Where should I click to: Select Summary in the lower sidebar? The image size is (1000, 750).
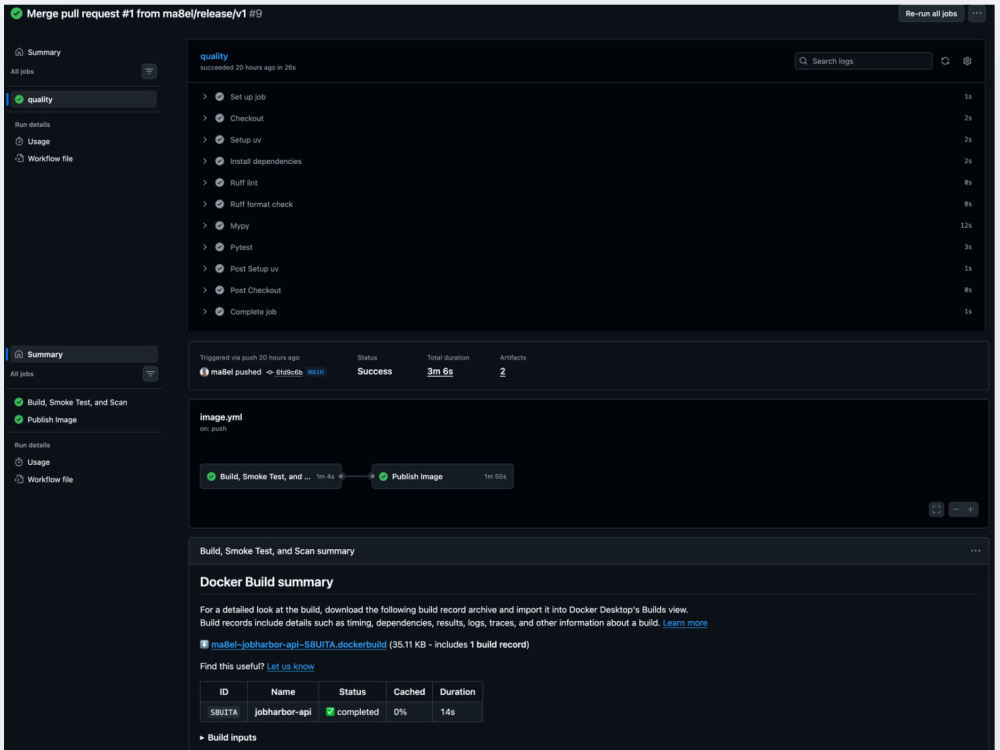tap(84, 355)
